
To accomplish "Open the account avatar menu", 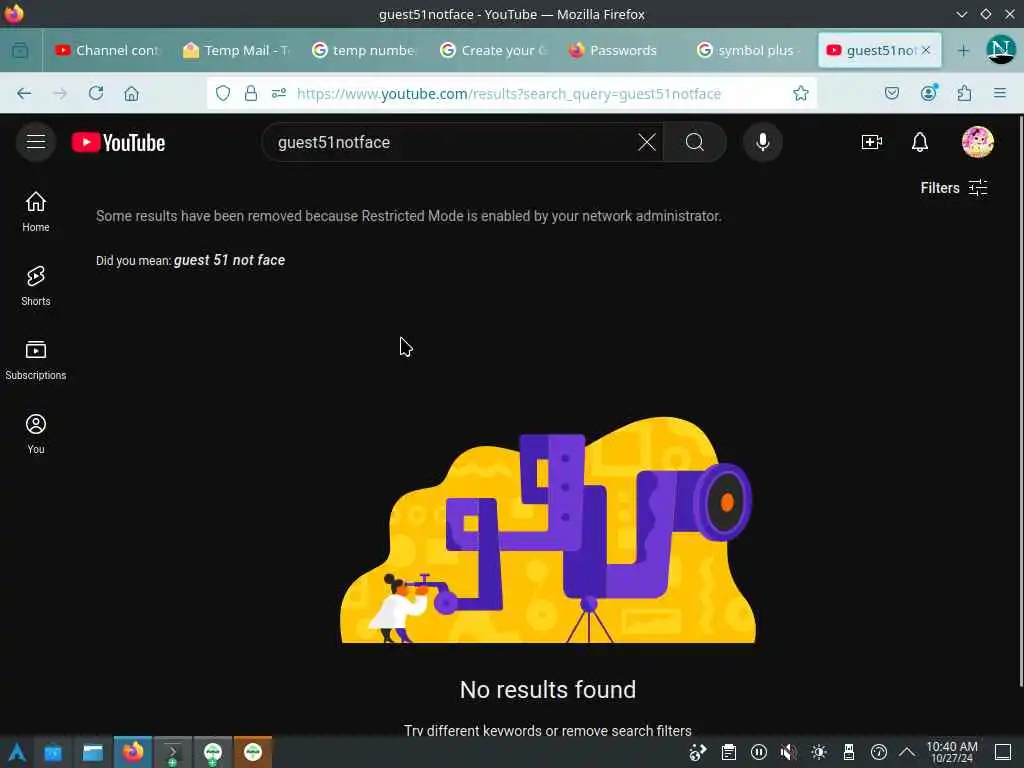I will tap(977, 142).
